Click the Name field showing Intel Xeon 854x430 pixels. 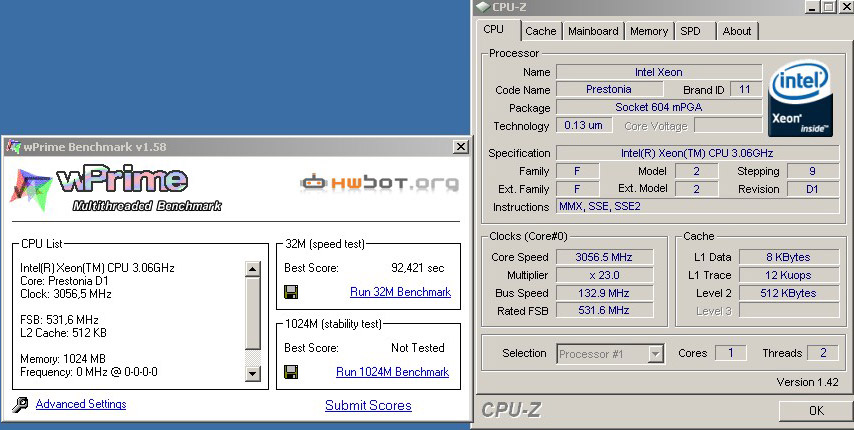658,72
